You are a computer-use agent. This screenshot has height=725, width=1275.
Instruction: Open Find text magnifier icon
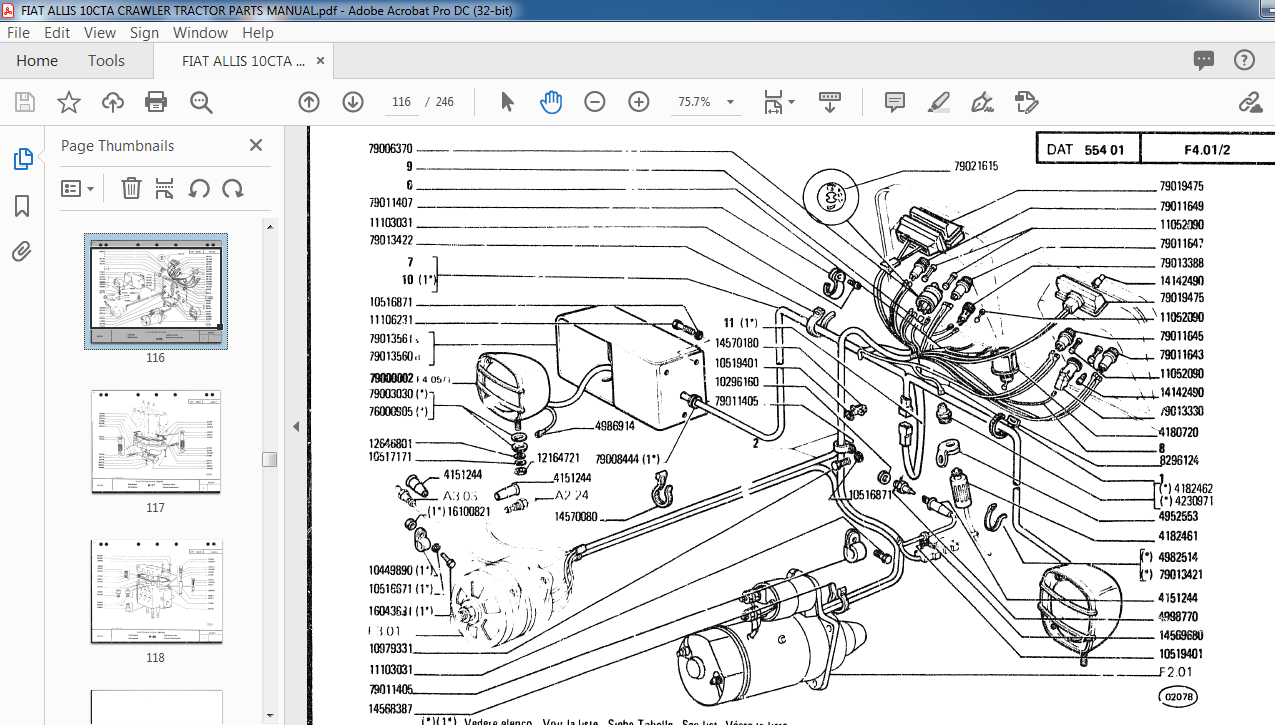pos(201,102)
